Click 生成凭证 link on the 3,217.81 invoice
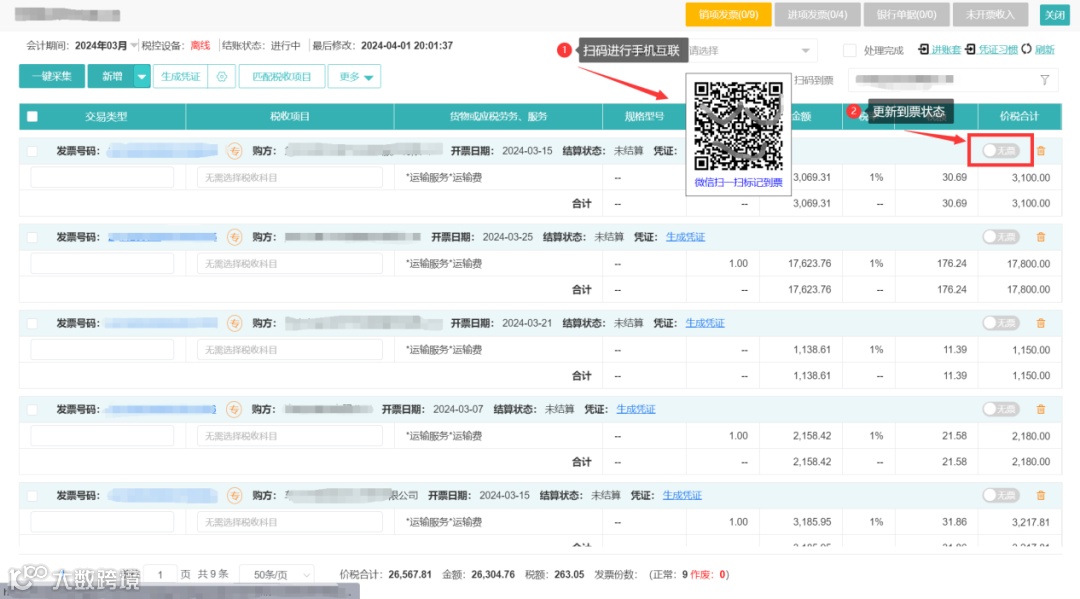1080x599 pixels. tap(682, 495)
